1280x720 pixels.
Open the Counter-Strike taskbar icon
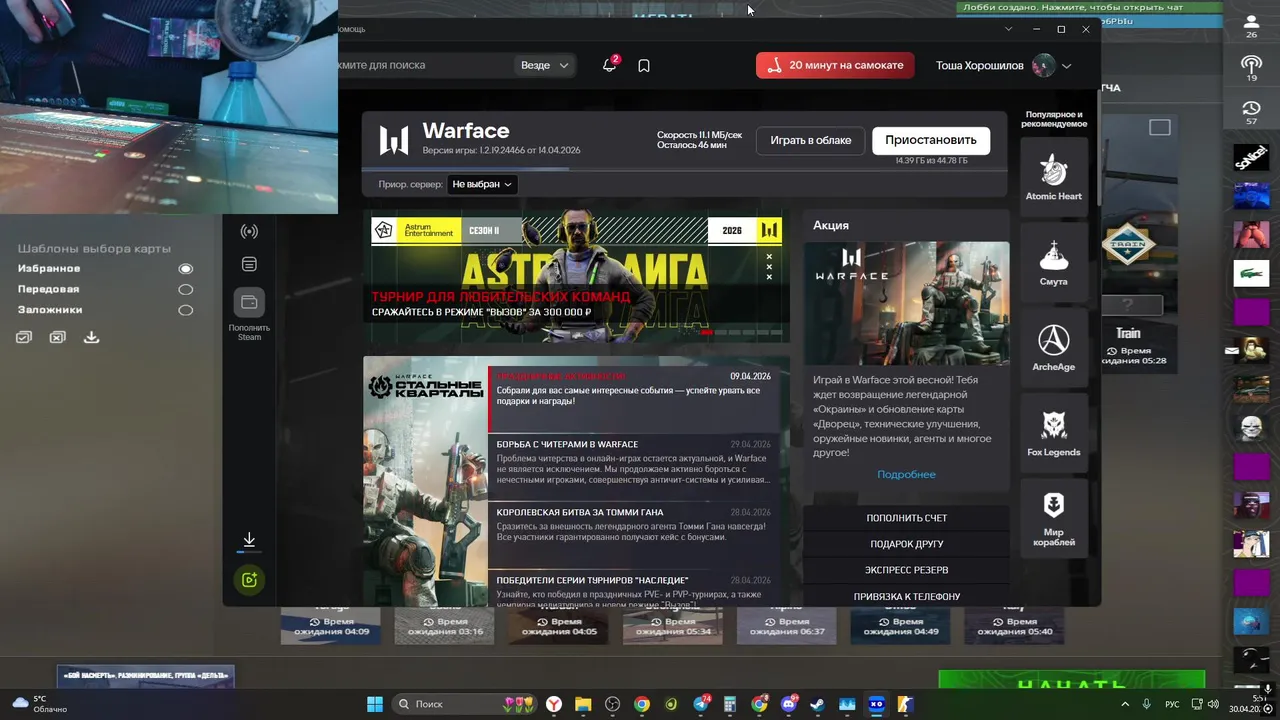906,704
